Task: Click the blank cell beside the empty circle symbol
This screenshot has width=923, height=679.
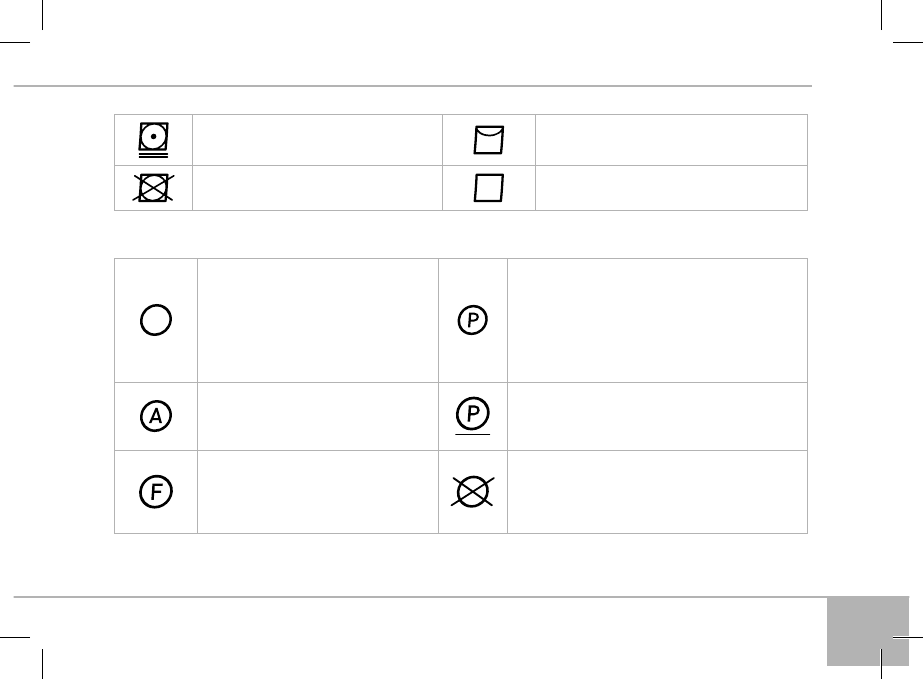Action: [317, 321]
